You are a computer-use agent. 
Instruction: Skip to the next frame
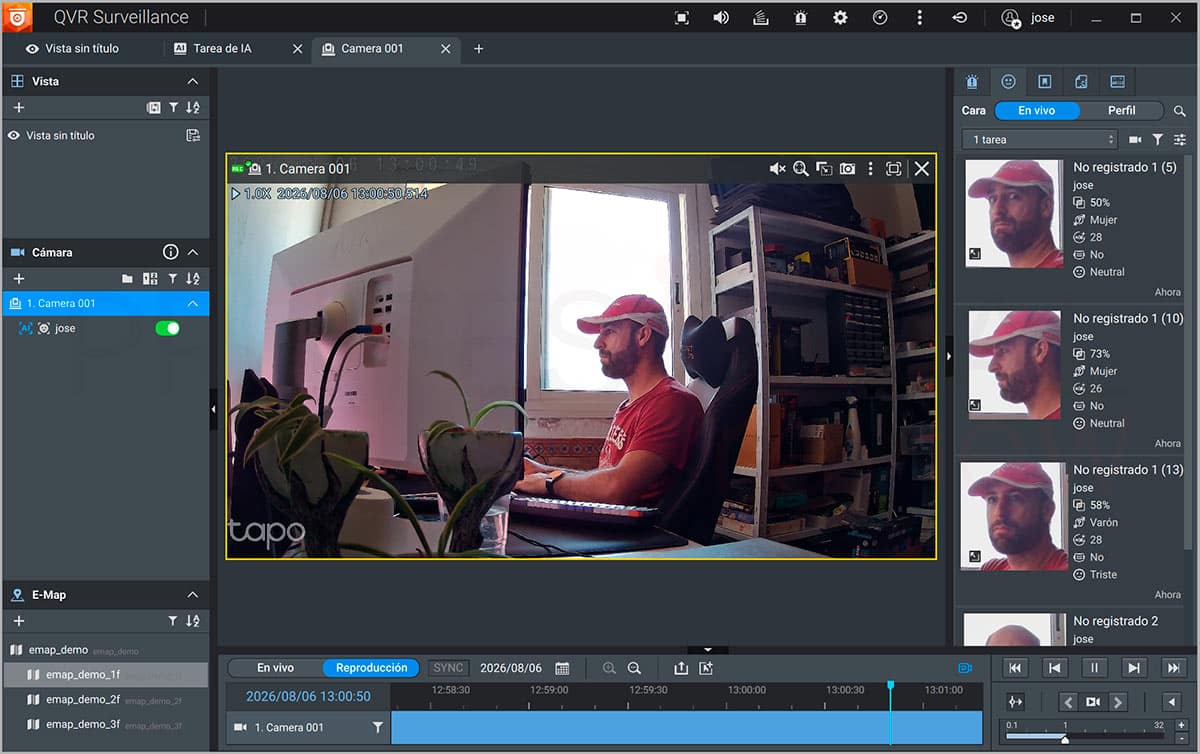click(1134, 668)
